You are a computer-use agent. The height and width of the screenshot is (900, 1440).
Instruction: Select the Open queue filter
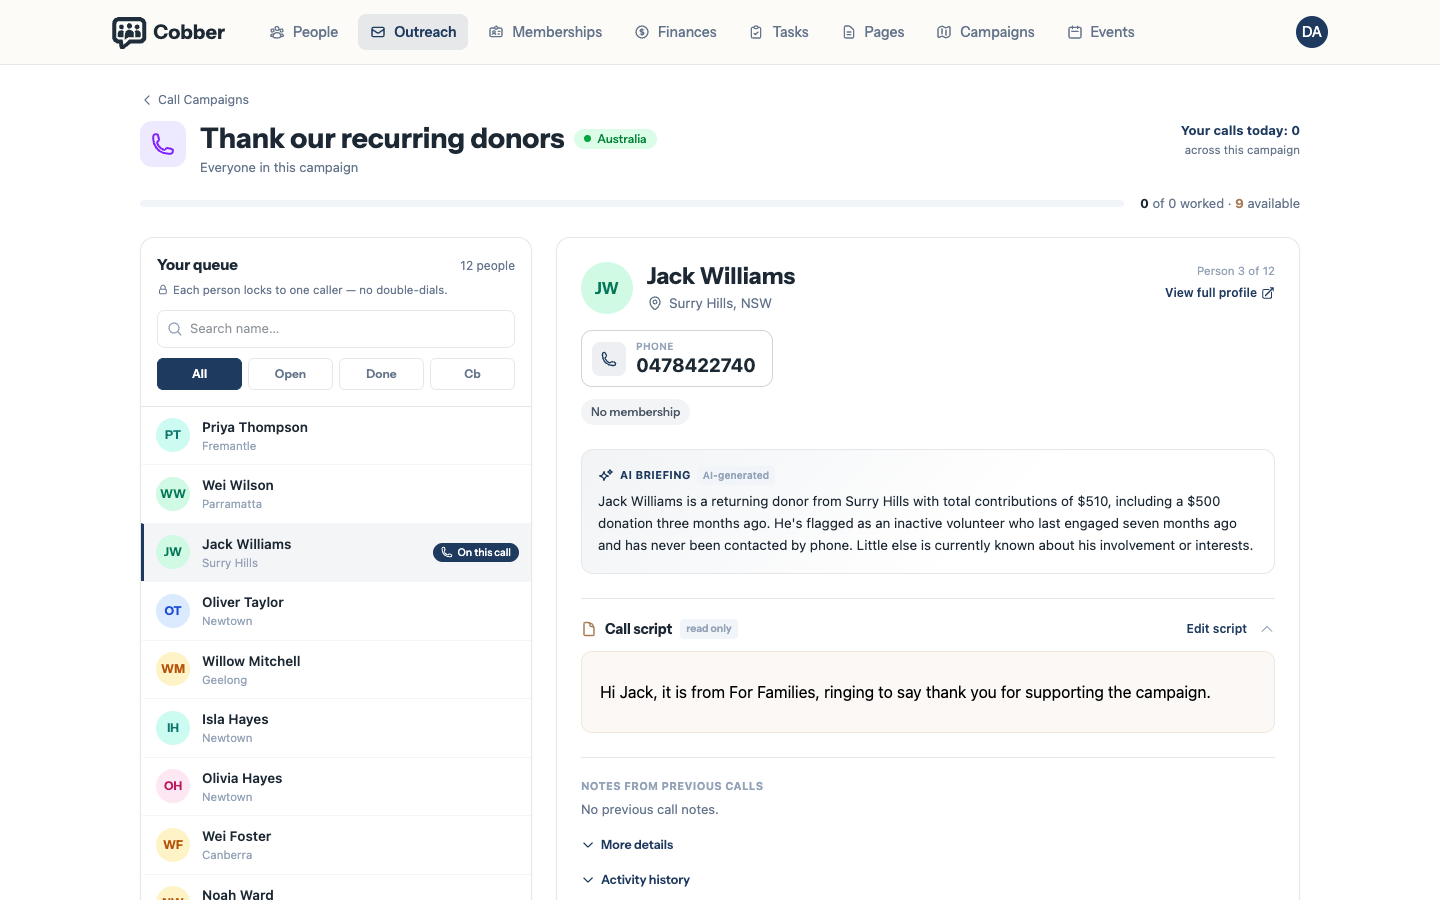tap(290, 374)
